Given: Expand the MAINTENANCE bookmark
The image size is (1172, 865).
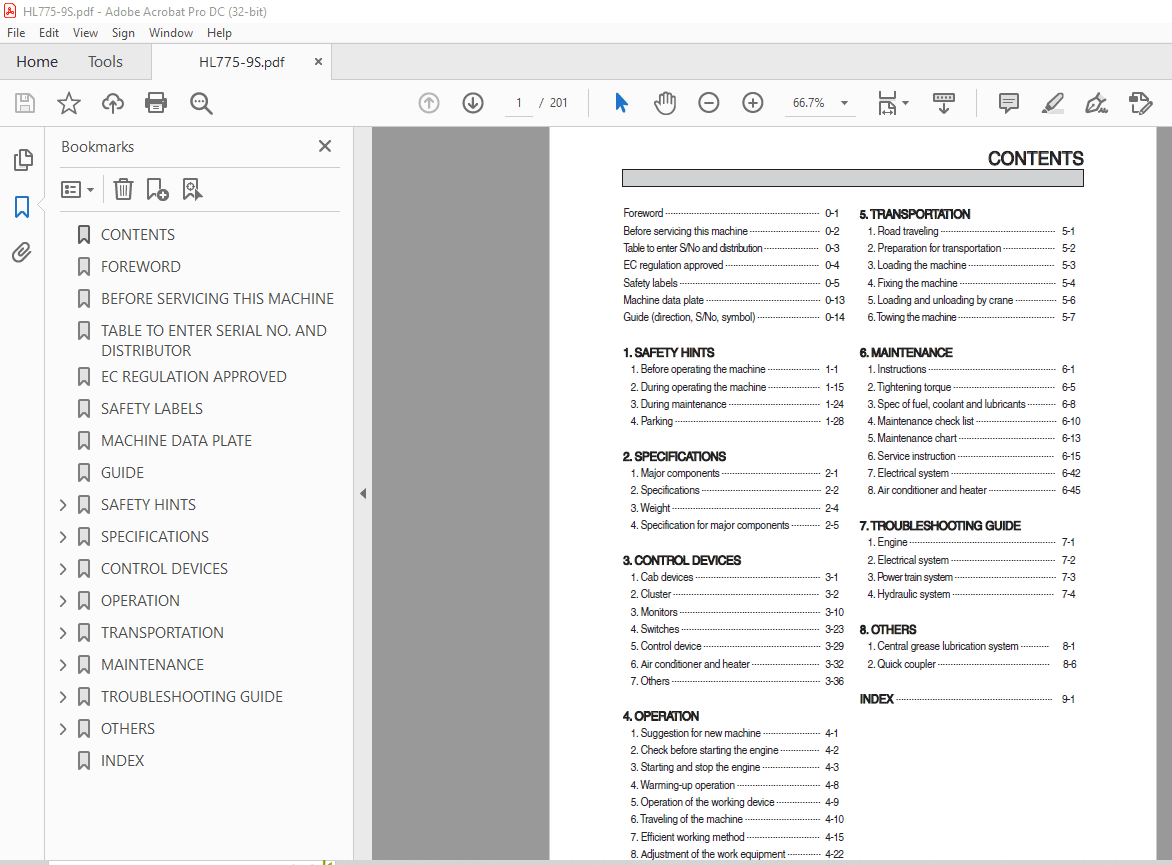Looking at the screenshot, I should pyautogui.click(x=64, y=665).
